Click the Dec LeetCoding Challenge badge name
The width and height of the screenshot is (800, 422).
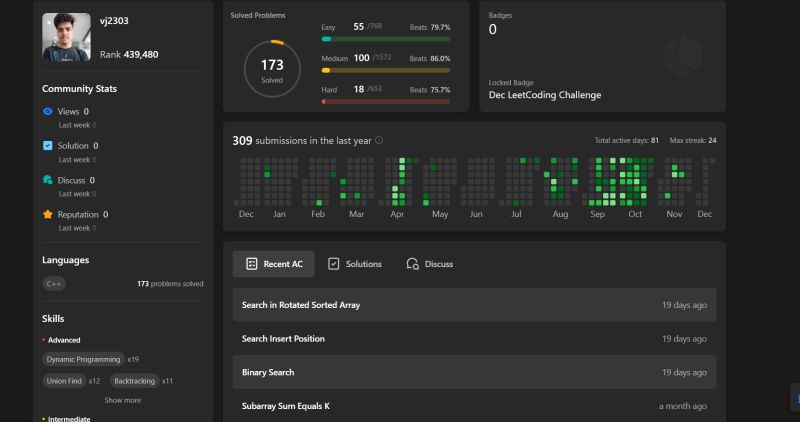(x=545, y=95)
